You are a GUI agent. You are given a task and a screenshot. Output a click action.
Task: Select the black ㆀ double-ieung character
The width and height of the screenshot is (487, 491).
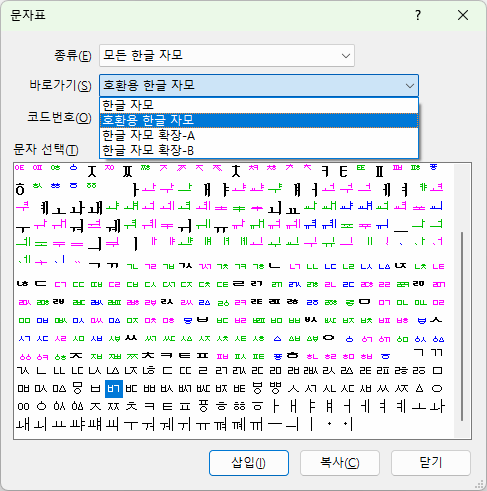pyautogui.click(x=23, y=407)
